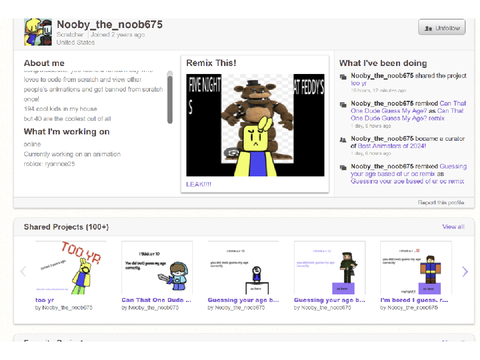Click the curator activity icon
The width and height of the screenshot is (480, 360).
pos(343,140)
